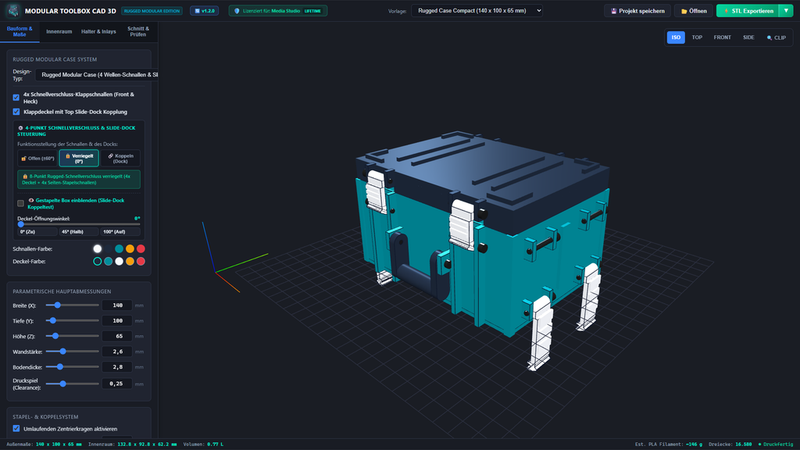Open the Vorlage template dropdown
The image size is (800, 450).
coord(477,11)
